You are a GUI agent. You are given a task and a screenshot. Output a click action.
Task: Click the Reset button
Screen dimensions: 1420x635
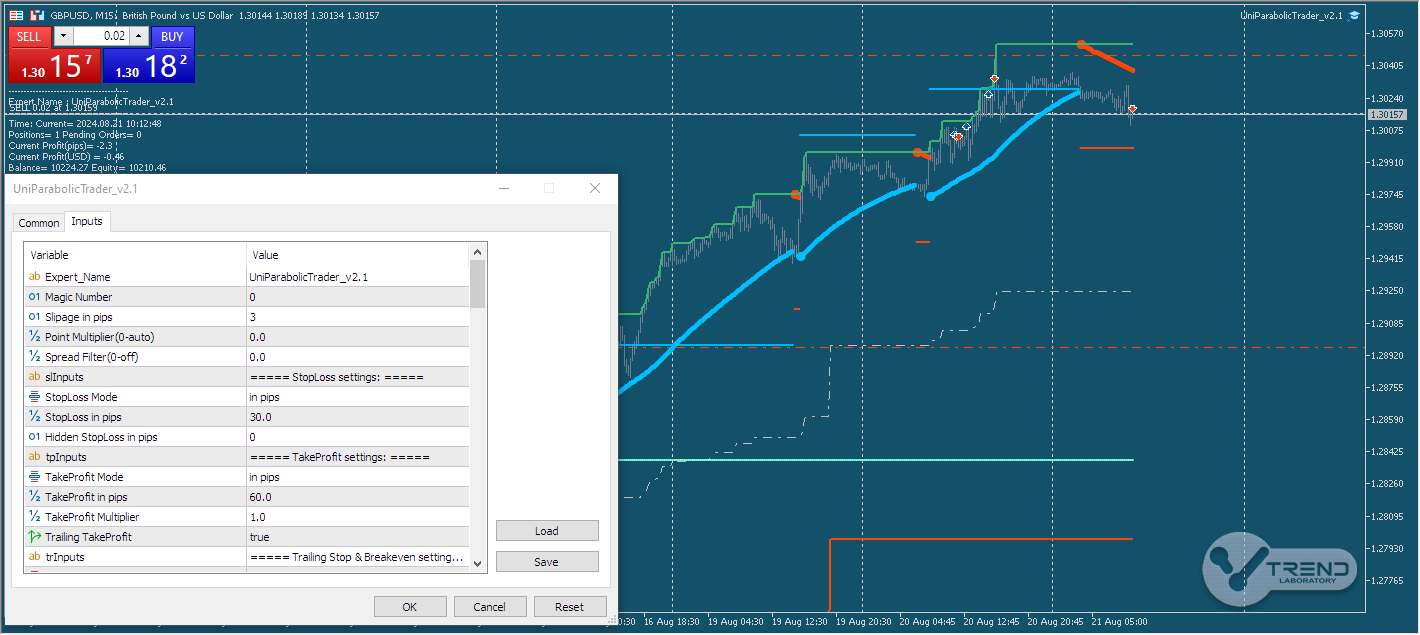570,607
